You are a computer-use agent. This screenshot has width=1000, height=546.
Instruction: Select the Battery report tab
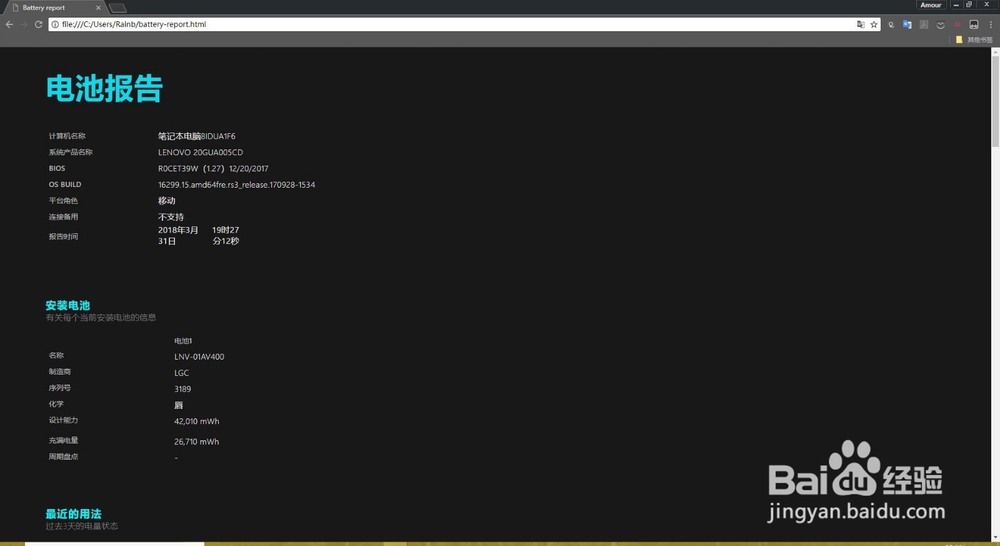click(54, 8)
